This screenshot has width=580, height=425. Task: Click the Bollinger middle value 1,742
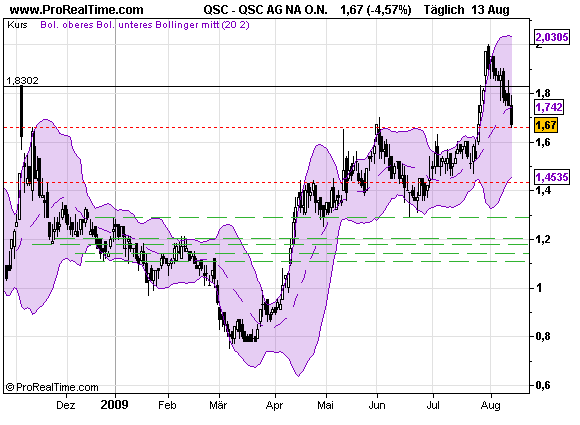coord(549,107)
